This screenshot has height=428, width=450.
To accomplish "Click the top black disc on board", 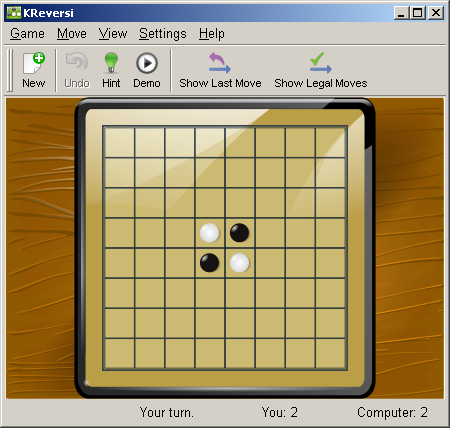I will point(239,233).
